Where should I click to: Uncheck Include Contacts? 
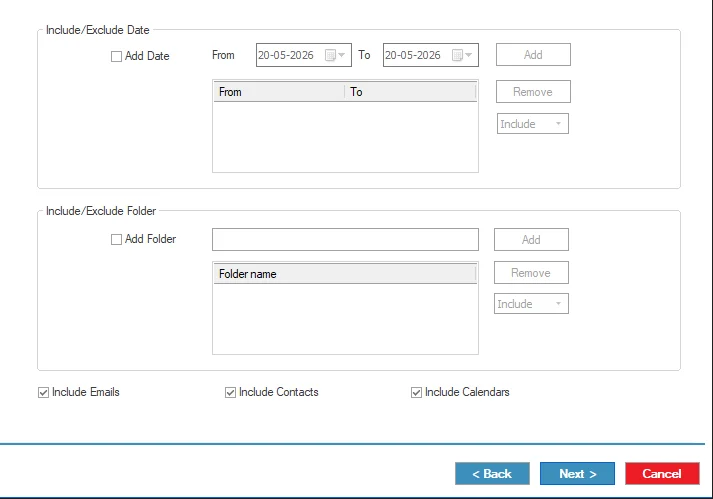(x=230, y=392)
